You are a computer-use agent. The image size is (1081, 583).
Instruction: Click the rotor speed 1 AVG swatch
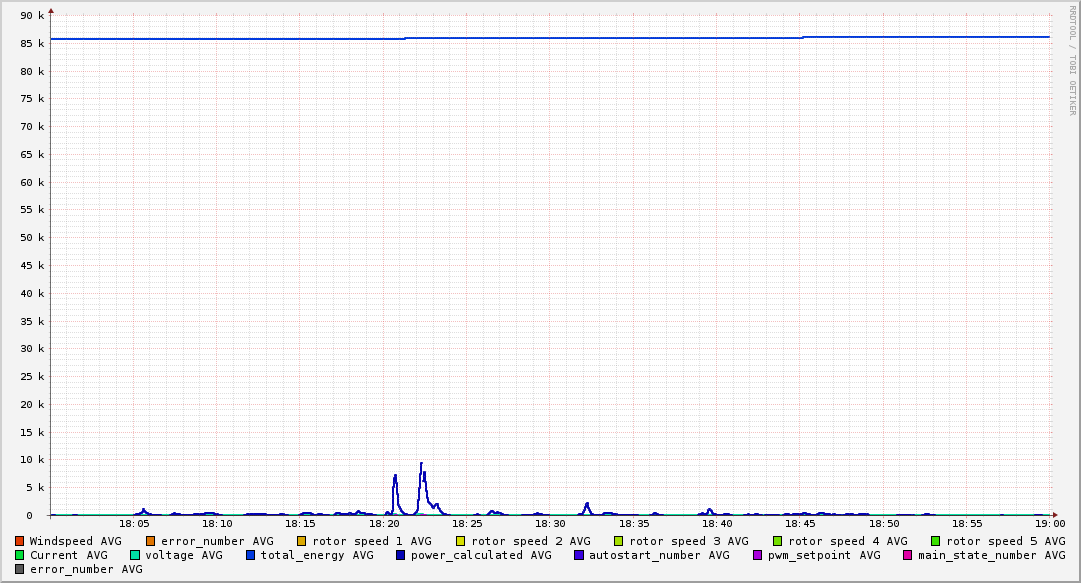(x=302, y=541)
